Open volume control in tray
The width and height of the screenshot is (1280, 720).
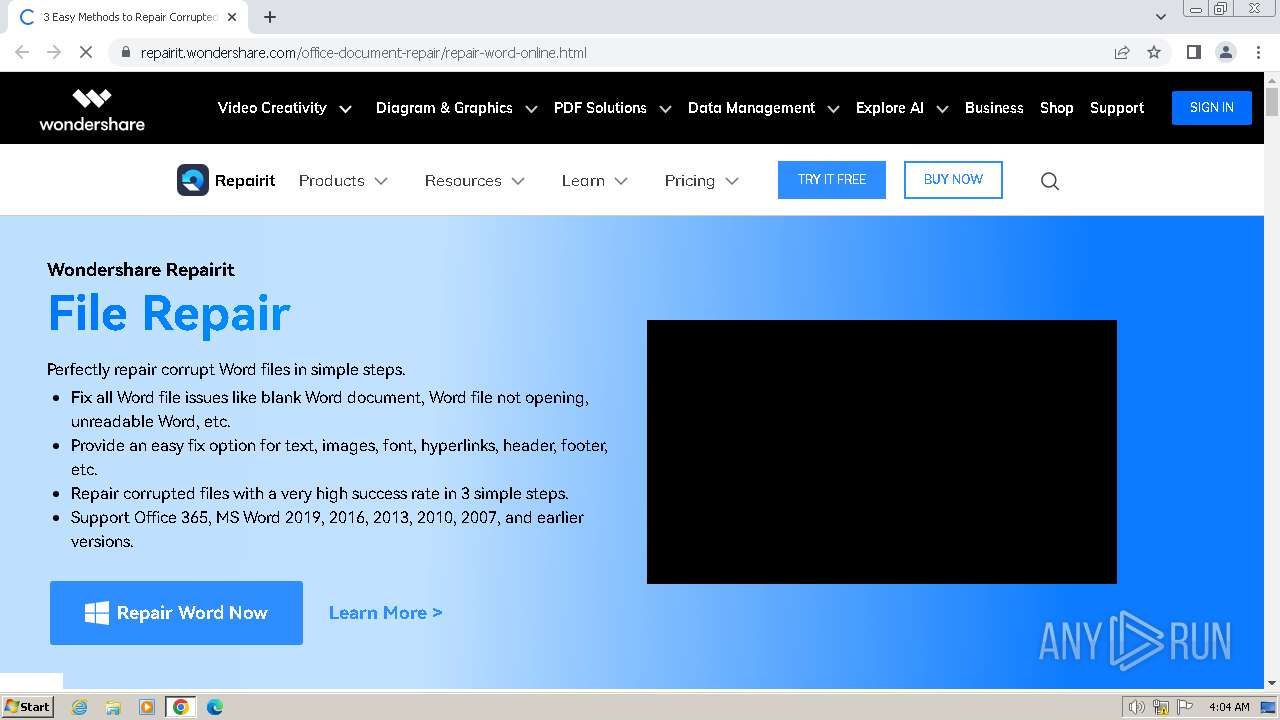pos(1137,707)
